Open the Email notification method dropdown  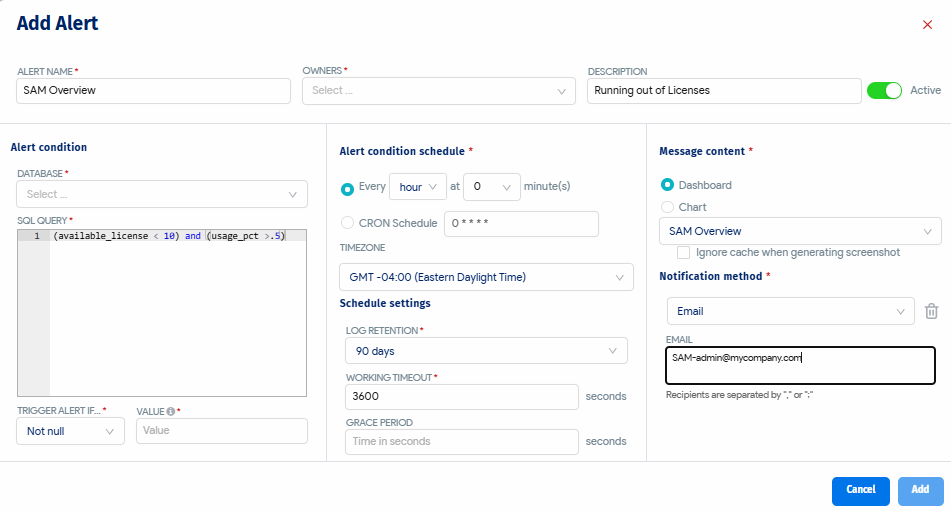789,311
